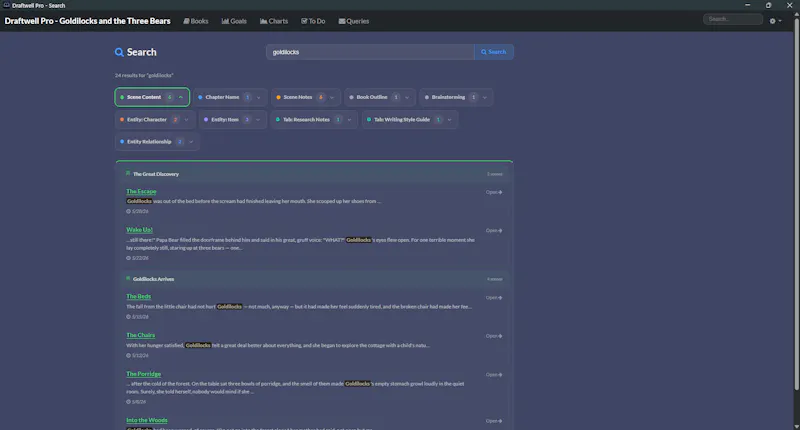
Task: Maximize or restore the Draftwell Pro window
Action: coord(768,5)
